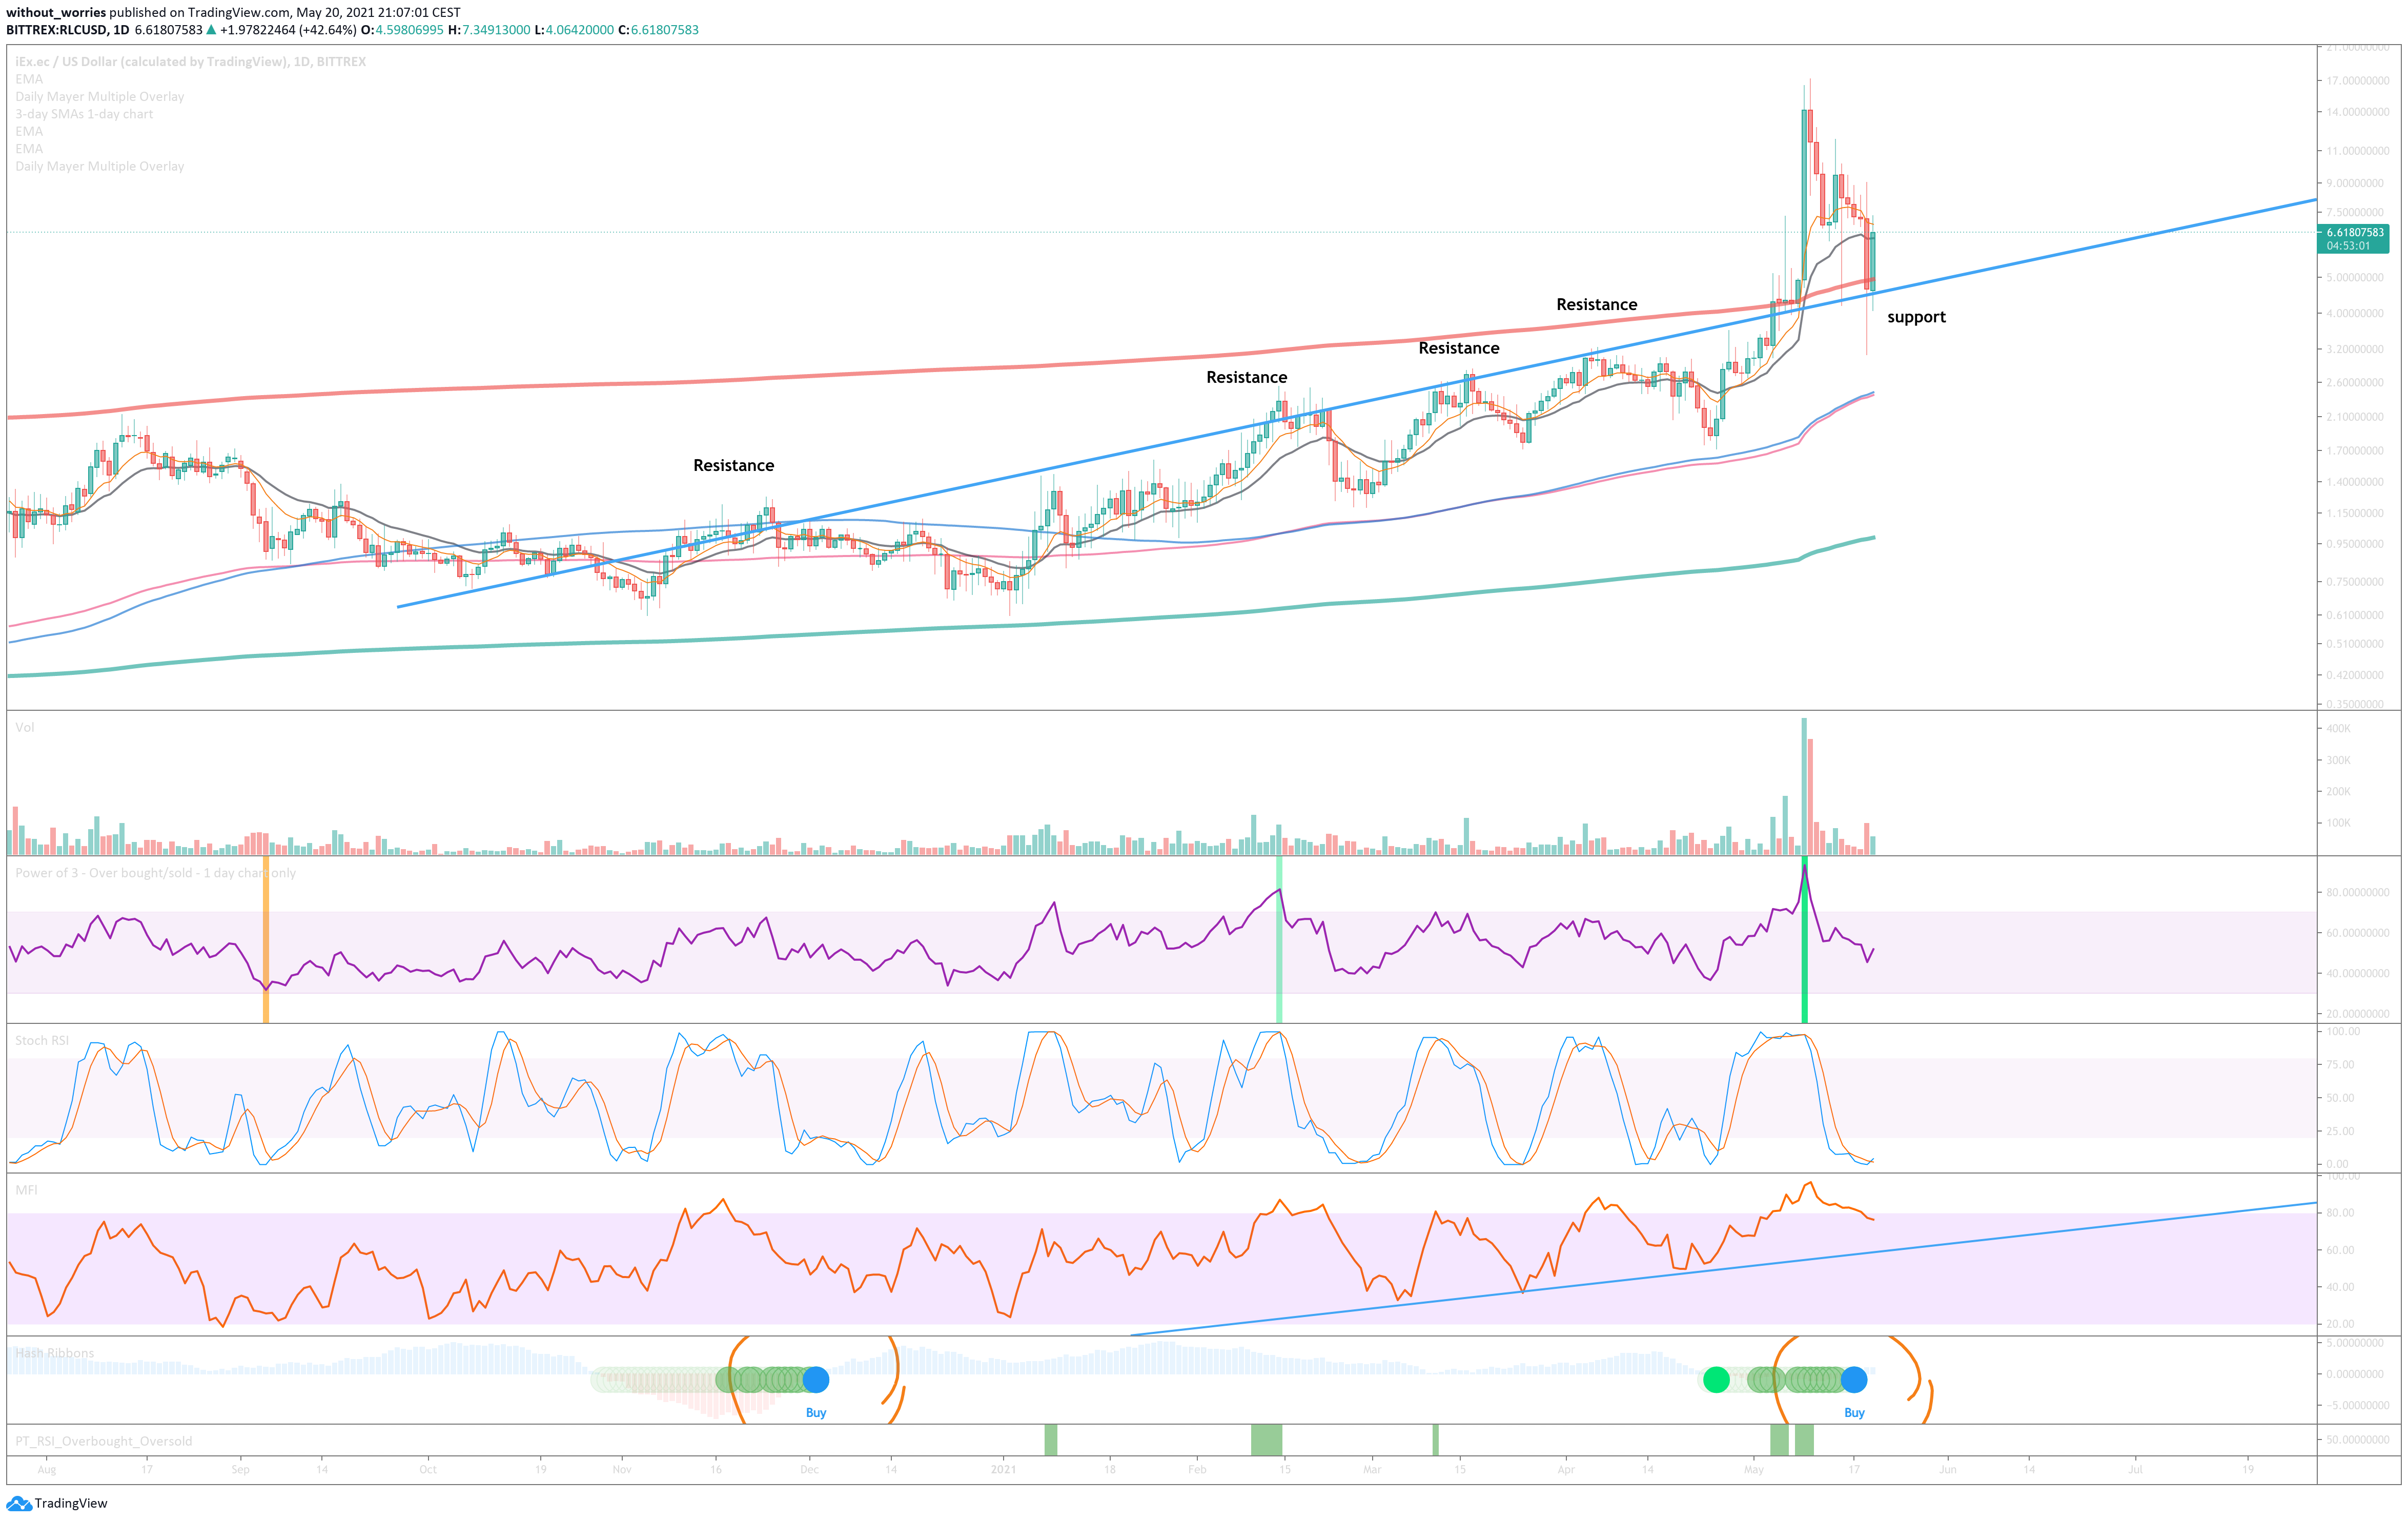Click the 1.40000000 price axis label
The width and height of the screenshot is (2408, 1522).
pos(2355,481)
